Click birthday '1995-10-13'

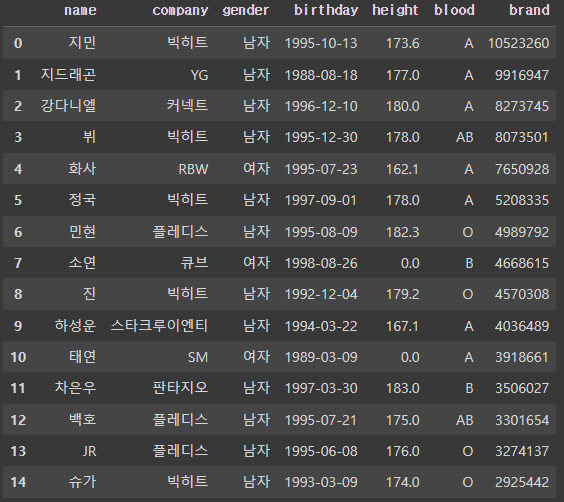pyautogui.click(x=321, y=44)
